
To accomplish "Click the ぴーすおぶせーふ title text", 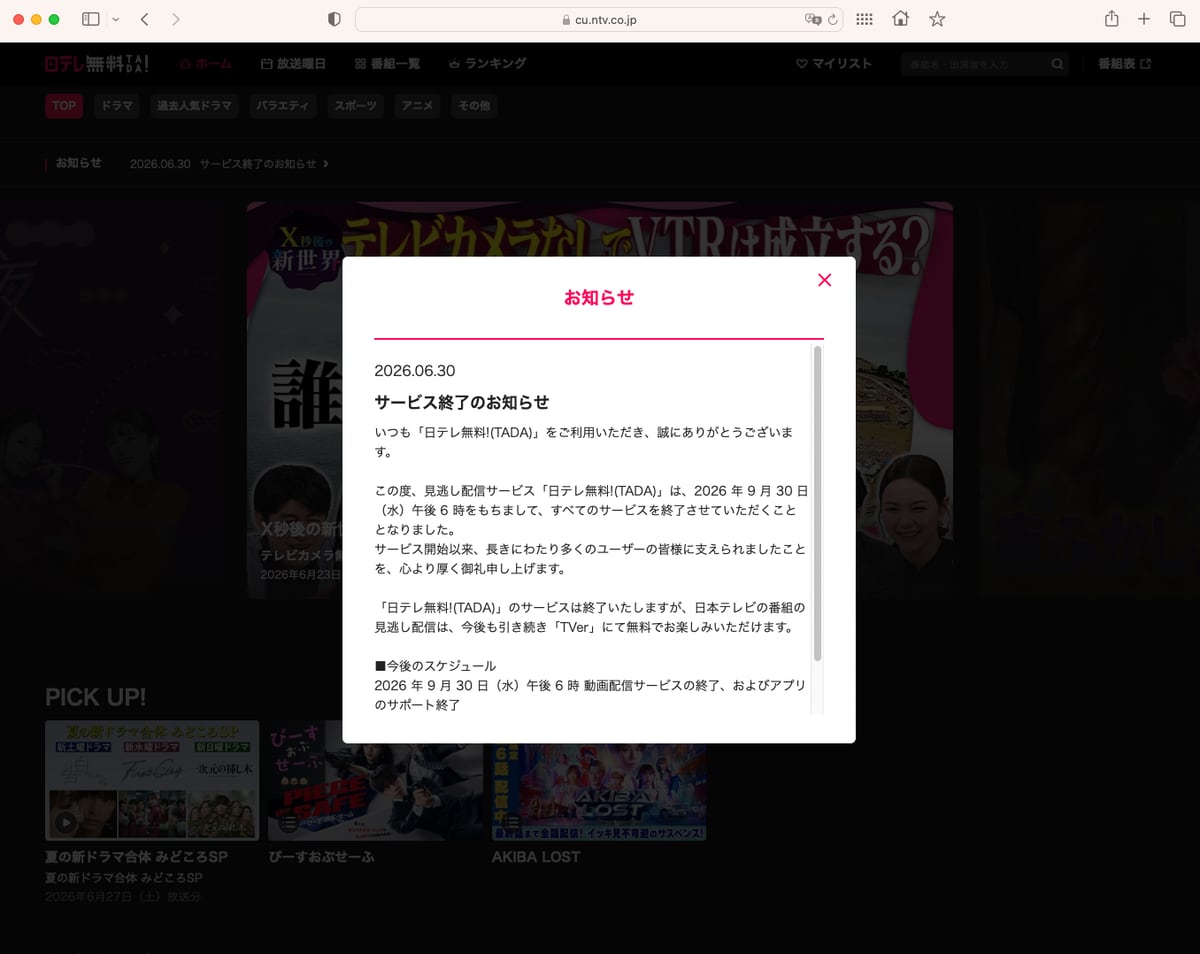I will coord(319,857).
